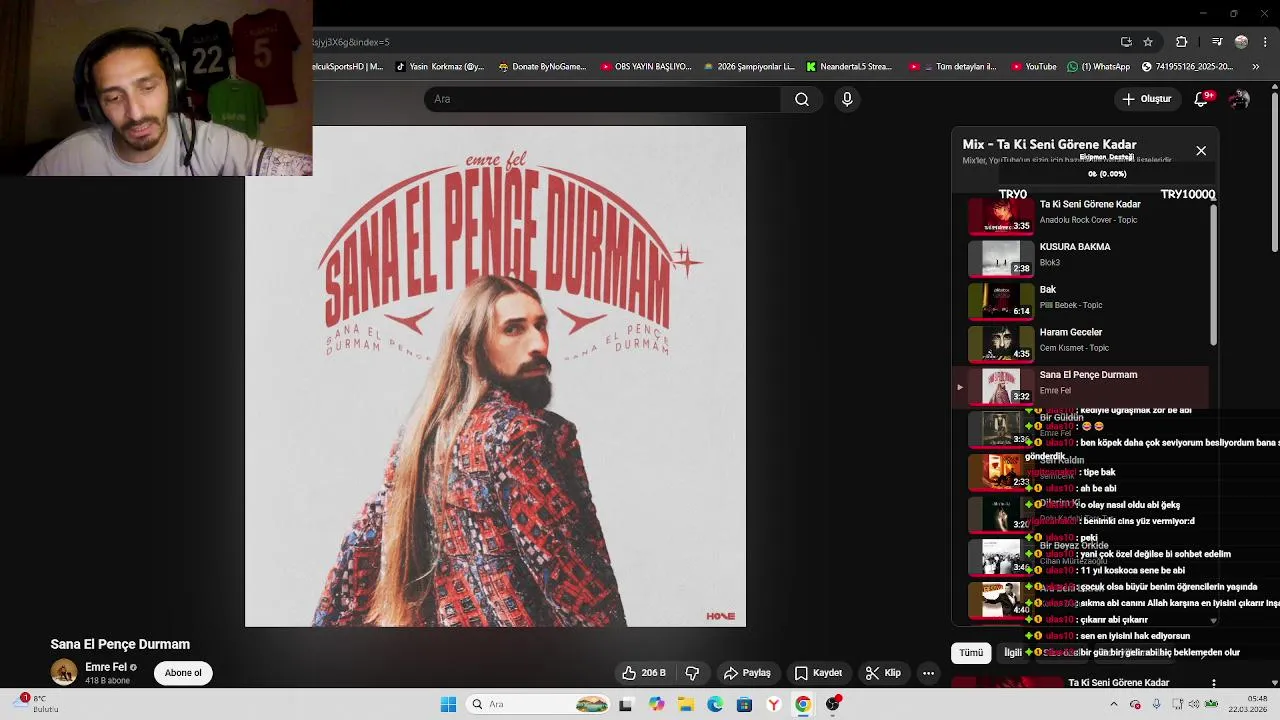Open the YouTube bookmark
The height and width of the screenshot is (720, 1280).
tap(1034, 67)
